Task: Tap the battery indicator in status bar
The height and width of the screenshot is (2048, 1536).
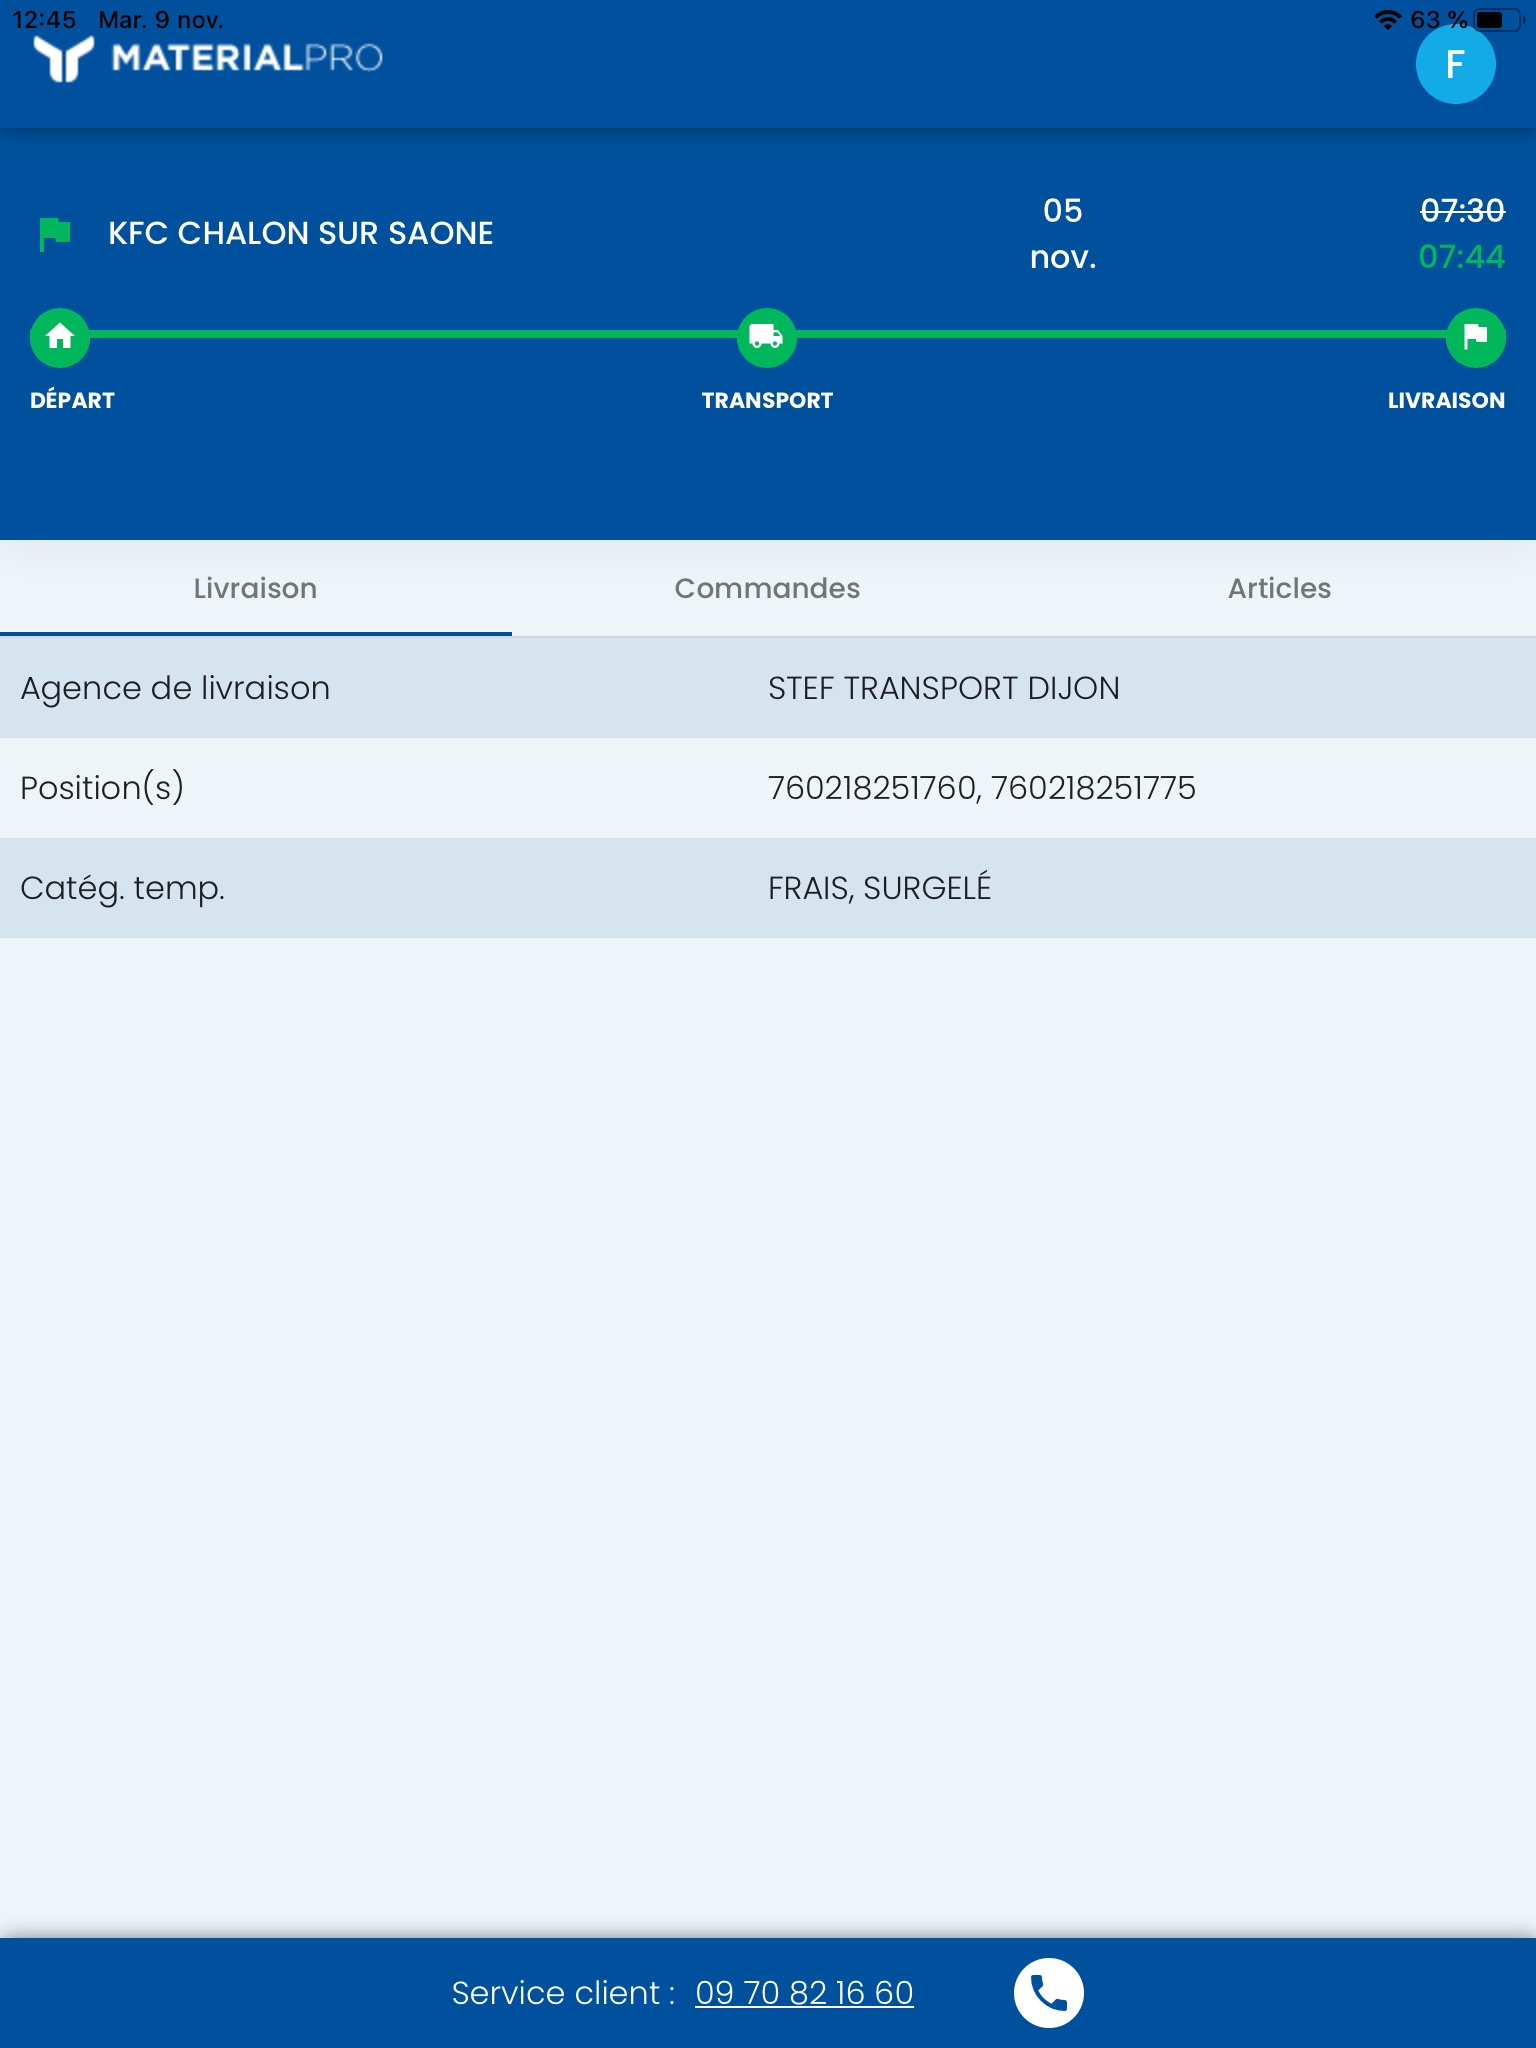Action: point(1498,20)
